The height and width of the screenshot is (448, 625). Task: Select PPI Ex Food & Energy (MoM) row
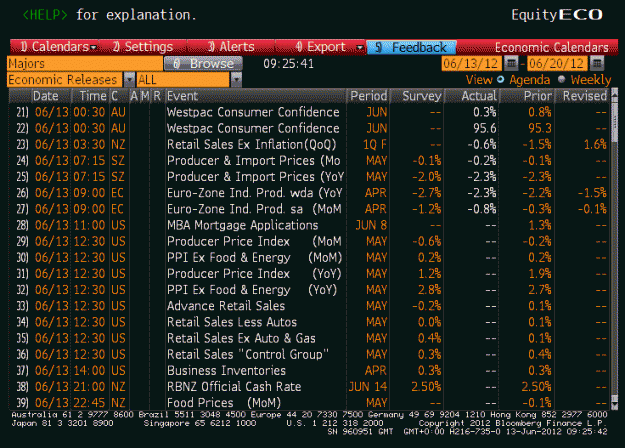309,257
